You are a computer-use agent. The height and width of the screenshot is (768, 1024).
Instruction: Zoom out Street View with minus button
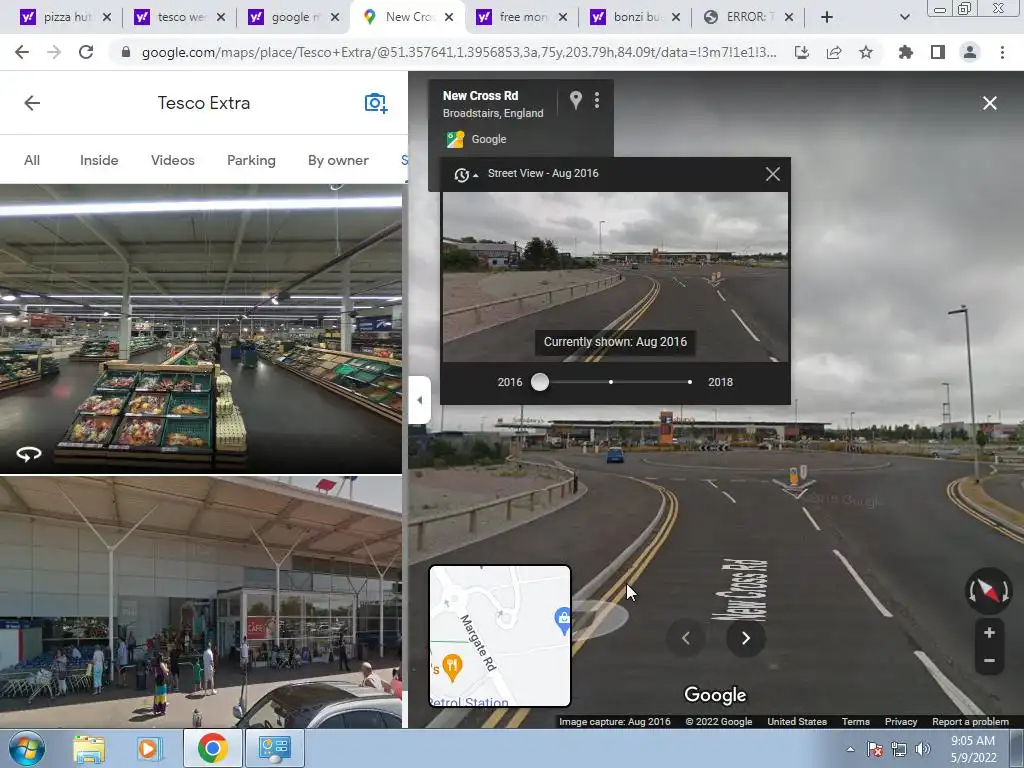coord(989,660)
